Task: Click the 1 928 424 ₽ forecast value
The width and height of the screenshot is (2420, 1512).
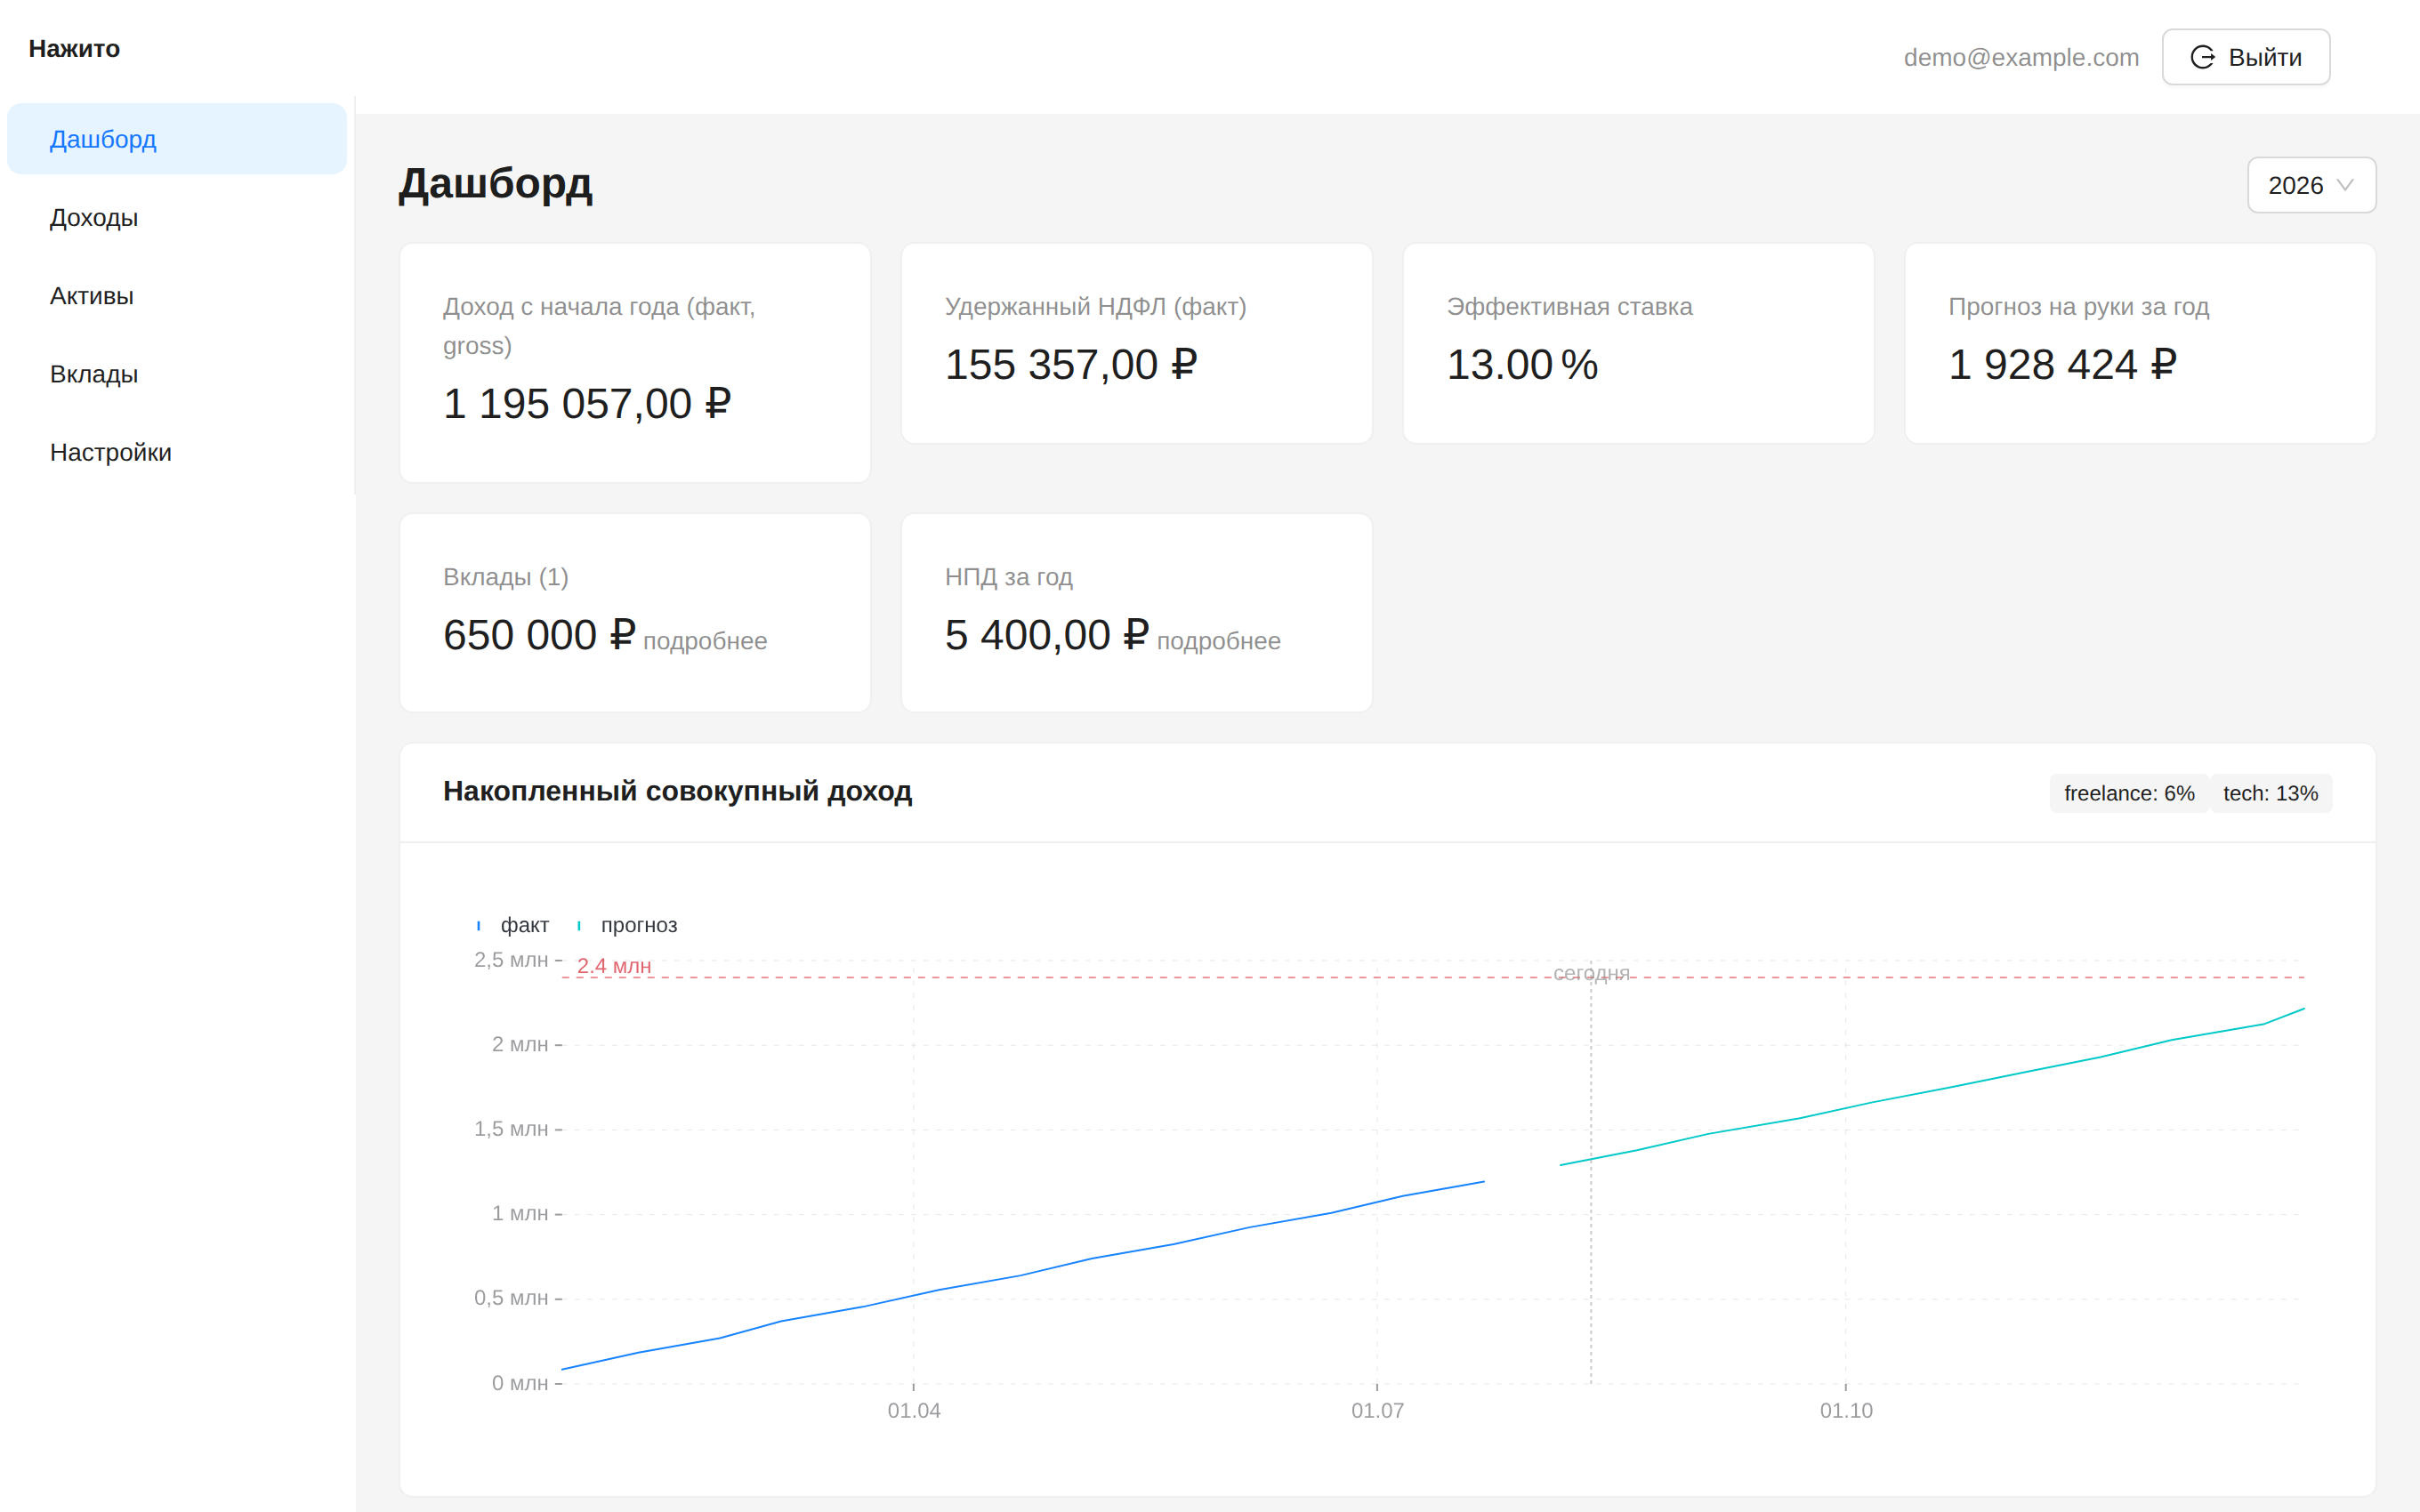Action: 2062,365
